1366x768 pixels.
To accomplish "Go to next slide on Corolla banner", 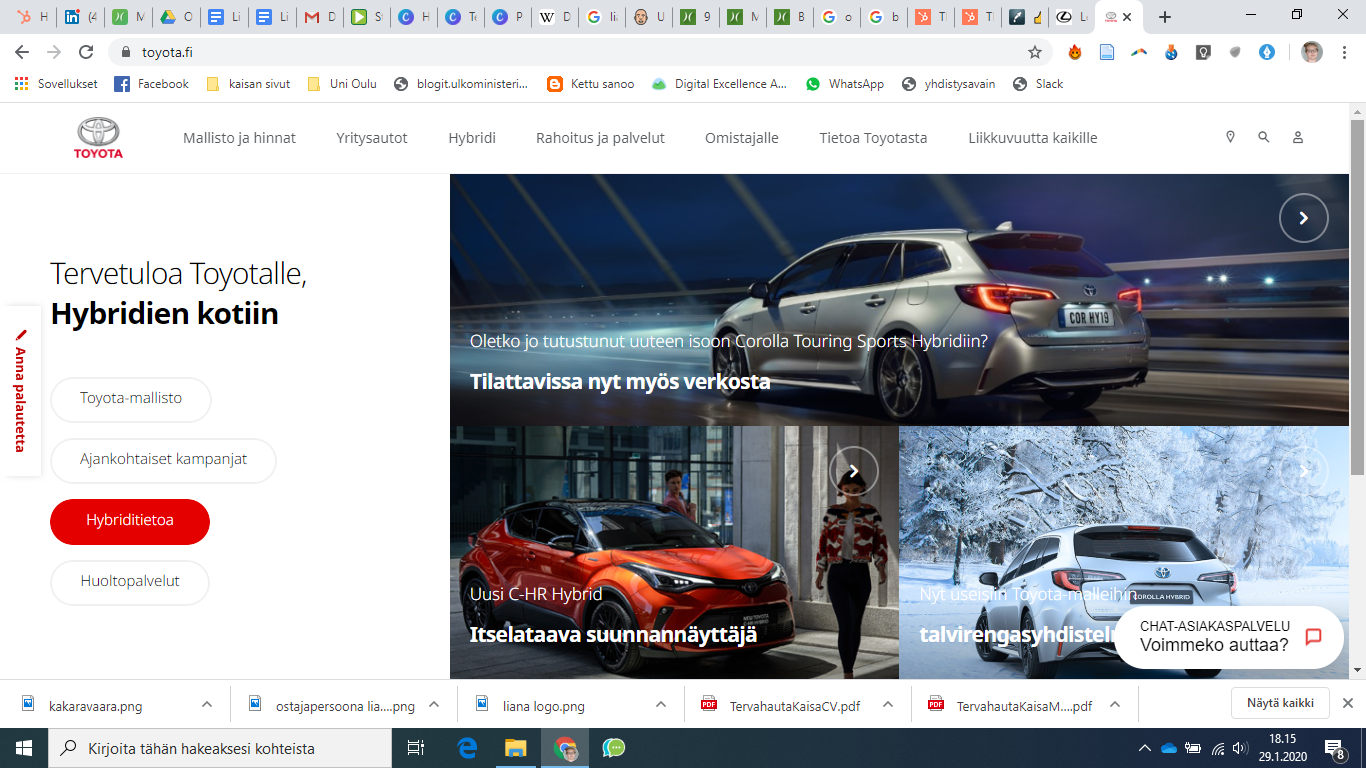I will (1304, 218).
